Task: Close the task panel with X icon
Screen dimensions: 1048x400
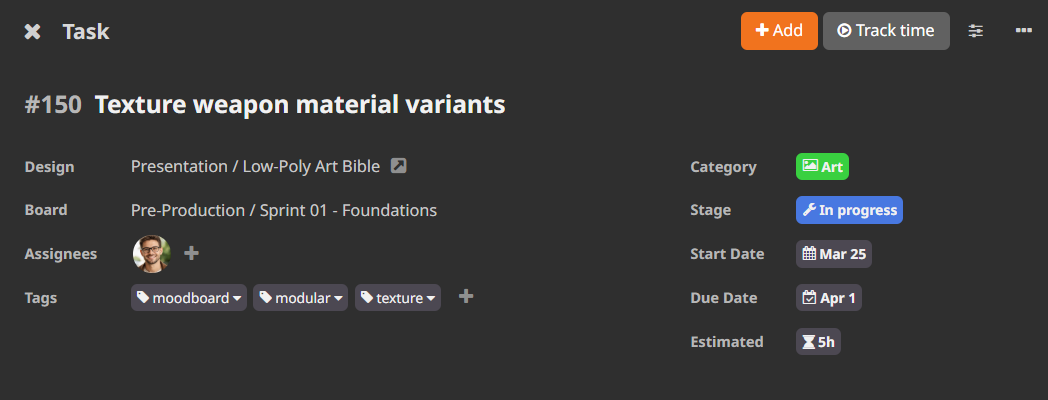Action: (x=33, y=32)
